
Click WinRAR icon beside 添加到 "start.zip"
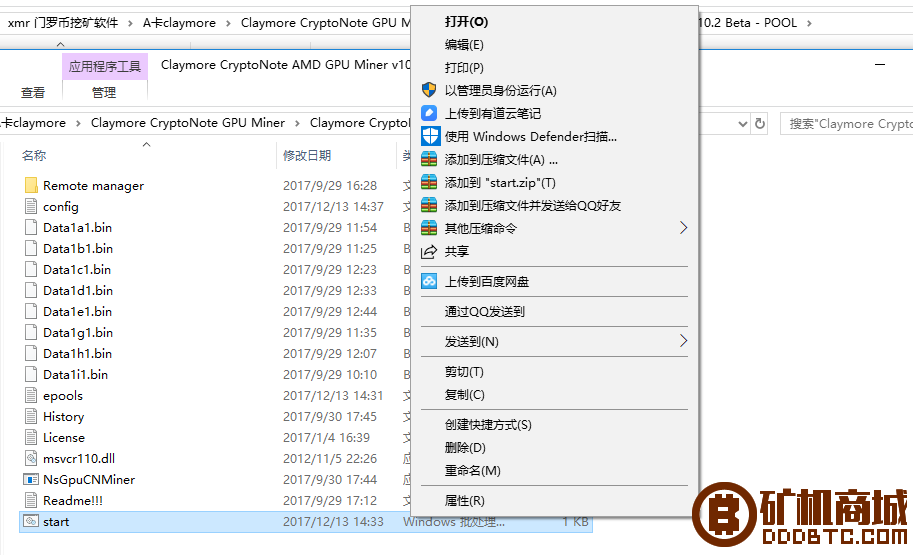[x=429, y=182]
